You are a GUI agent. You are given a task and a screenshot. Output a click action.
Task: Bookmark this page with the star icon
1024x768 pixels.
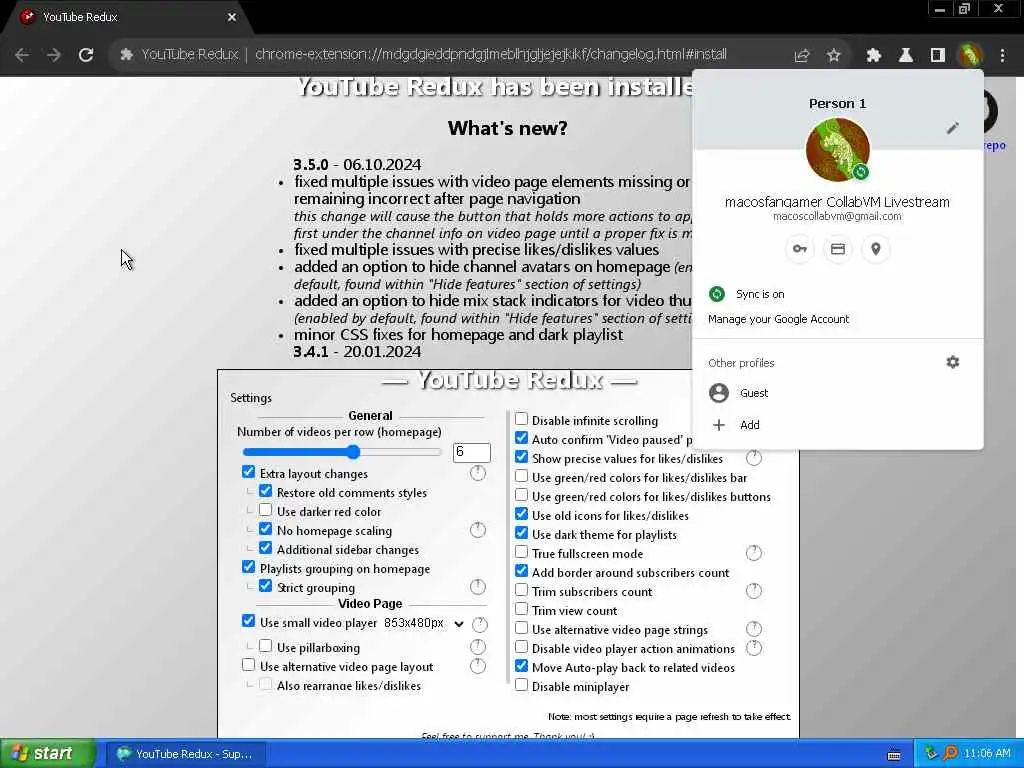833,56
